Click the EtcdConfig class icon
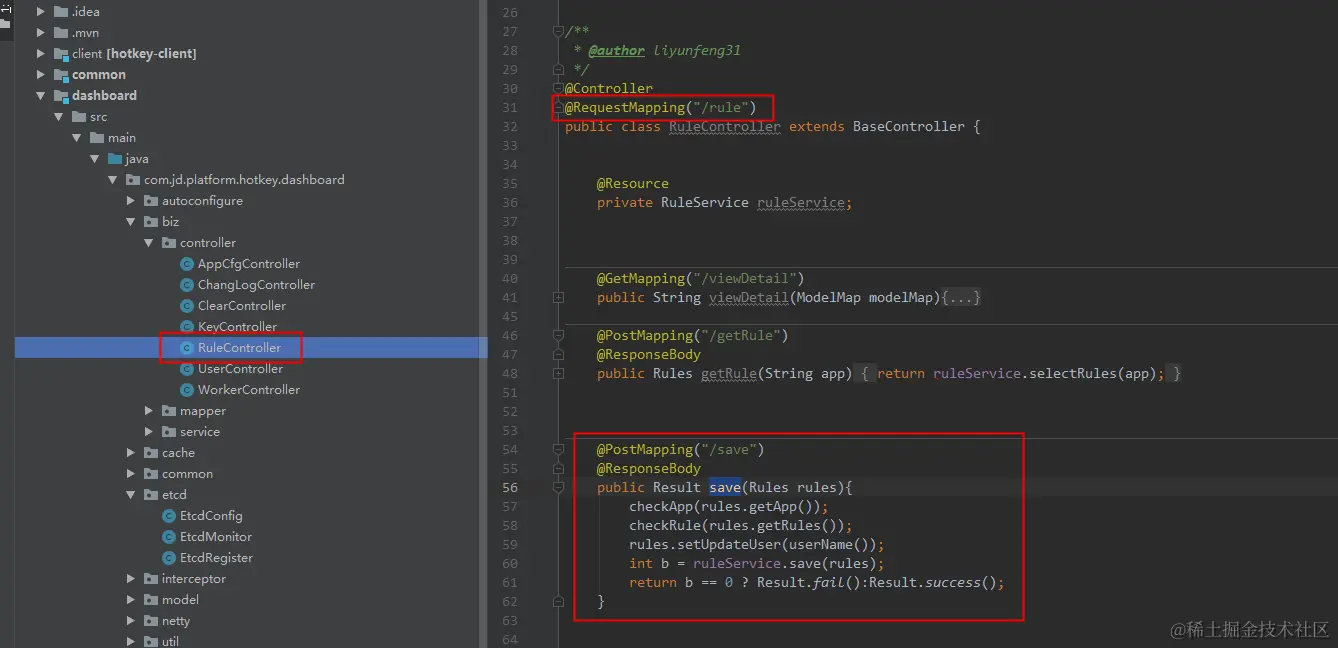The height and width of the screenshot is (648, 1338). 168,516
